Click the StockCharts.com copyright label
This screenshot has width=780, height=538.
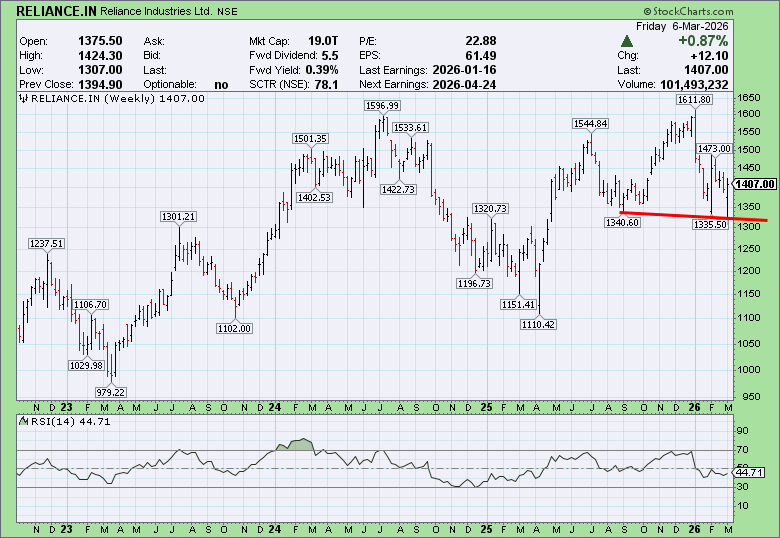pyautogui.click(x=688, y=11)
